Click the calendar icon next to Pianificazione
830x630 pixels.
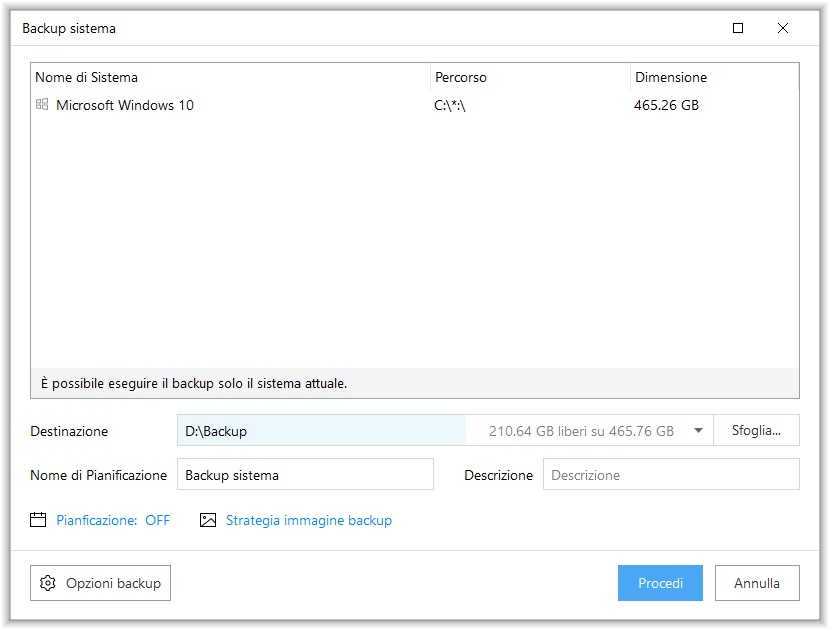[39, 520]
